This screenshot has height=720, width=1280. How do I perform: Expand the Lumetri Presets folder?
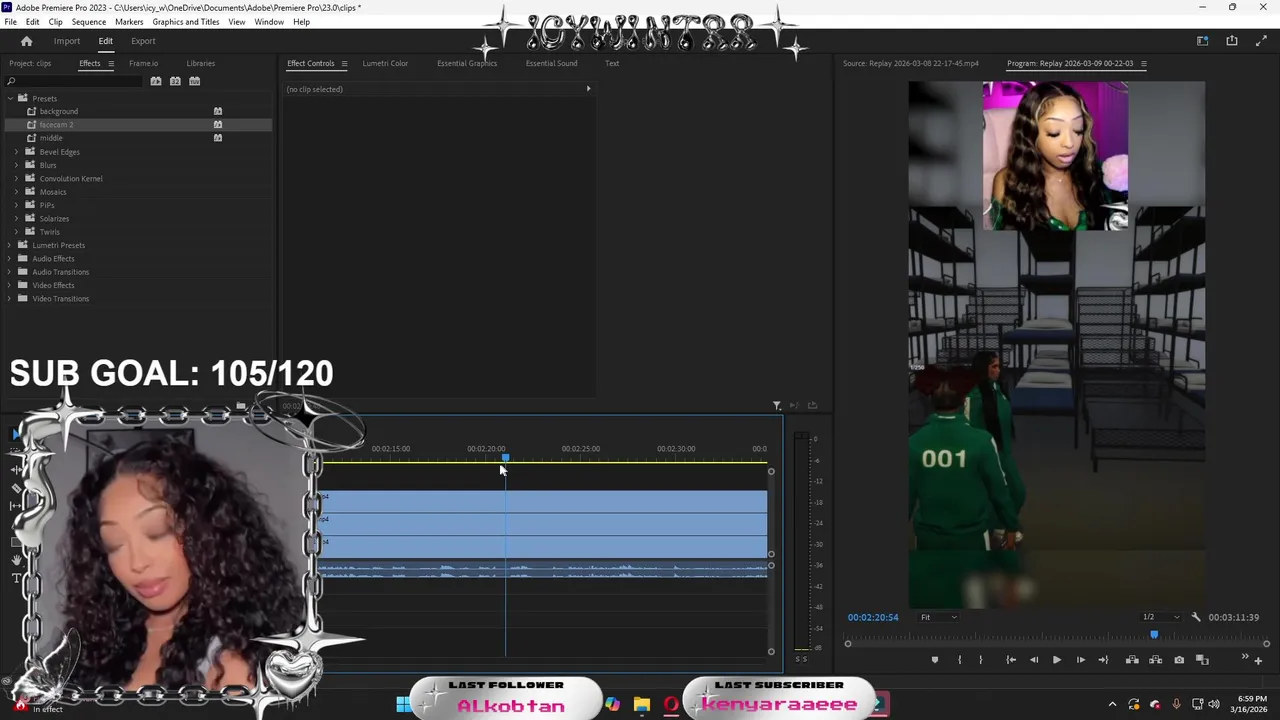[10, 245]
